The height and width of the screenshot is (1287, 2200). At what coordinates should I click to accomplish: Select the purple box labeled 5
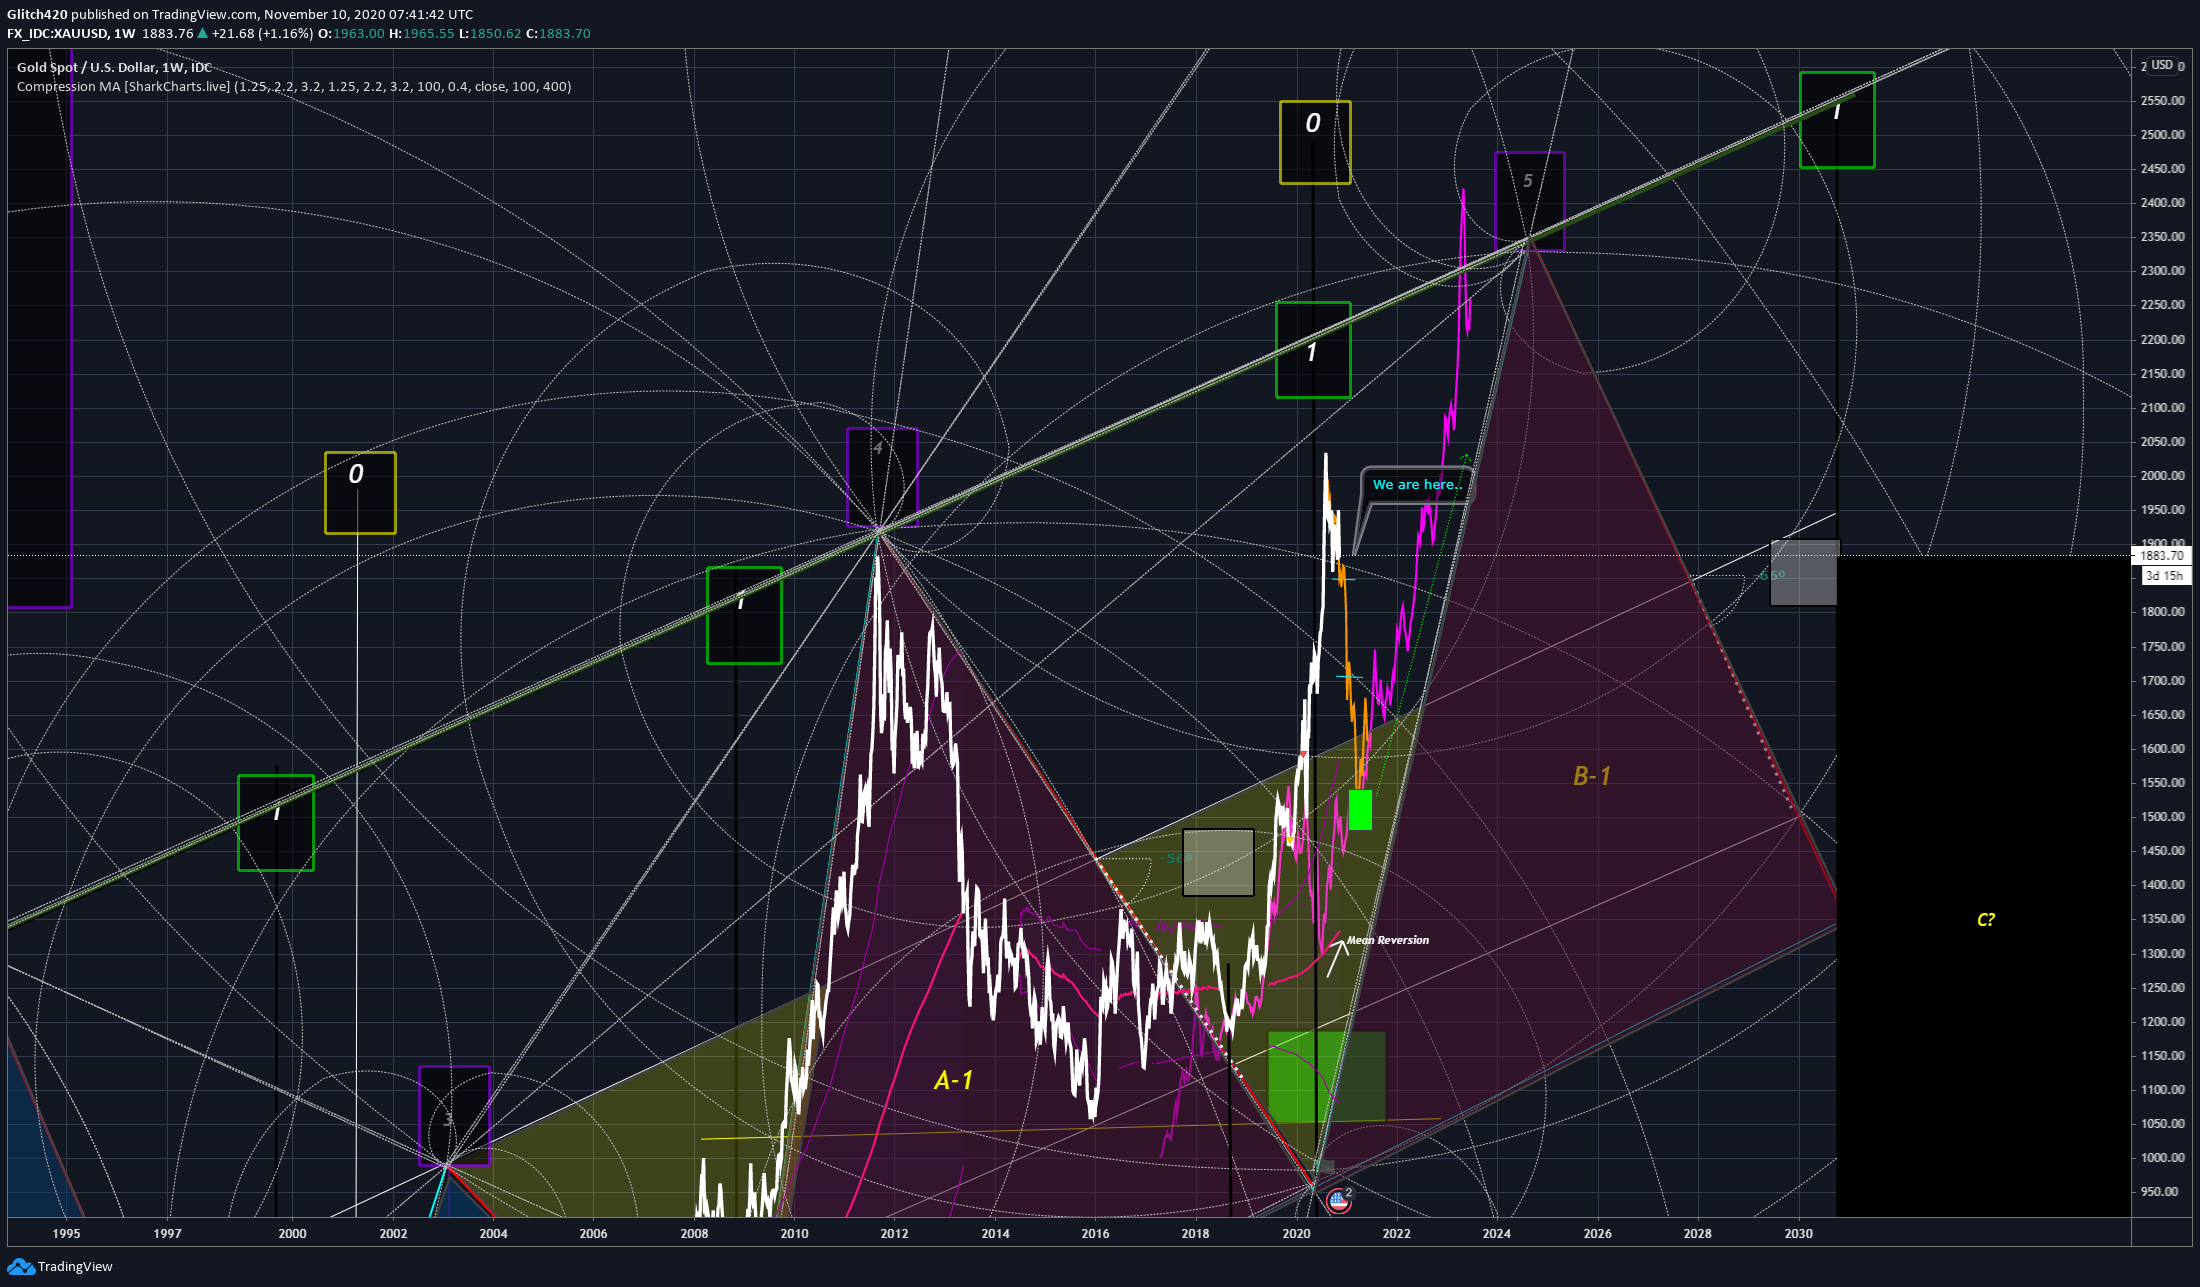pos(1529,201)
